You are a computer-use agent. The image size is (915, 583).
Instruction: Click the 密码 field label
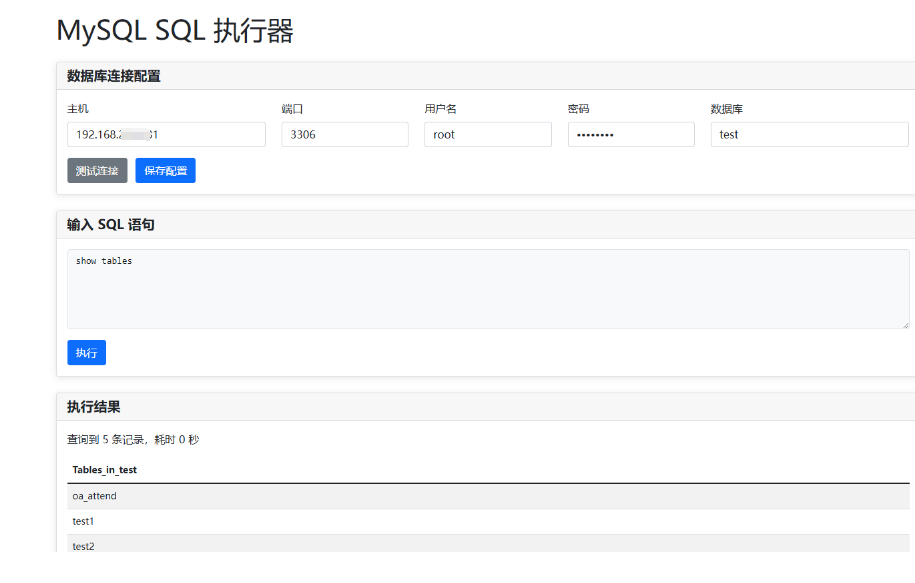click(578, 109)
